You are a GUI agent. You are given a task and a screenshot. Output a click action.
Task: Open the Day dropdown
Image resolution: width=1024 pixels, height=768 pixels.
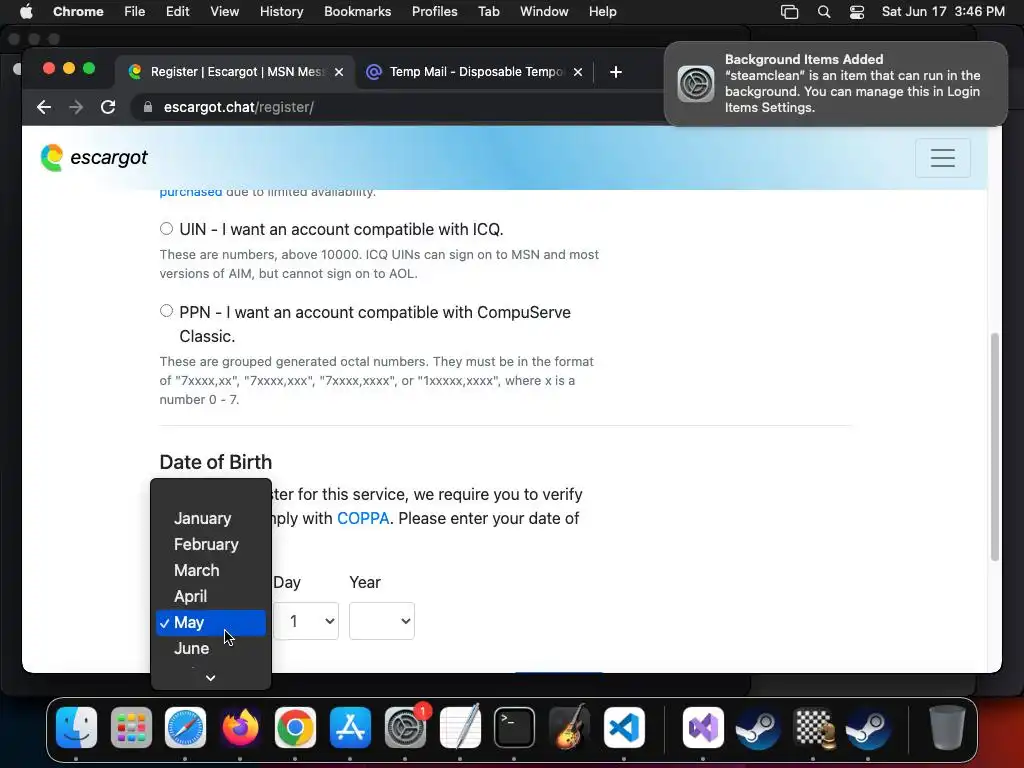(306, 621)
